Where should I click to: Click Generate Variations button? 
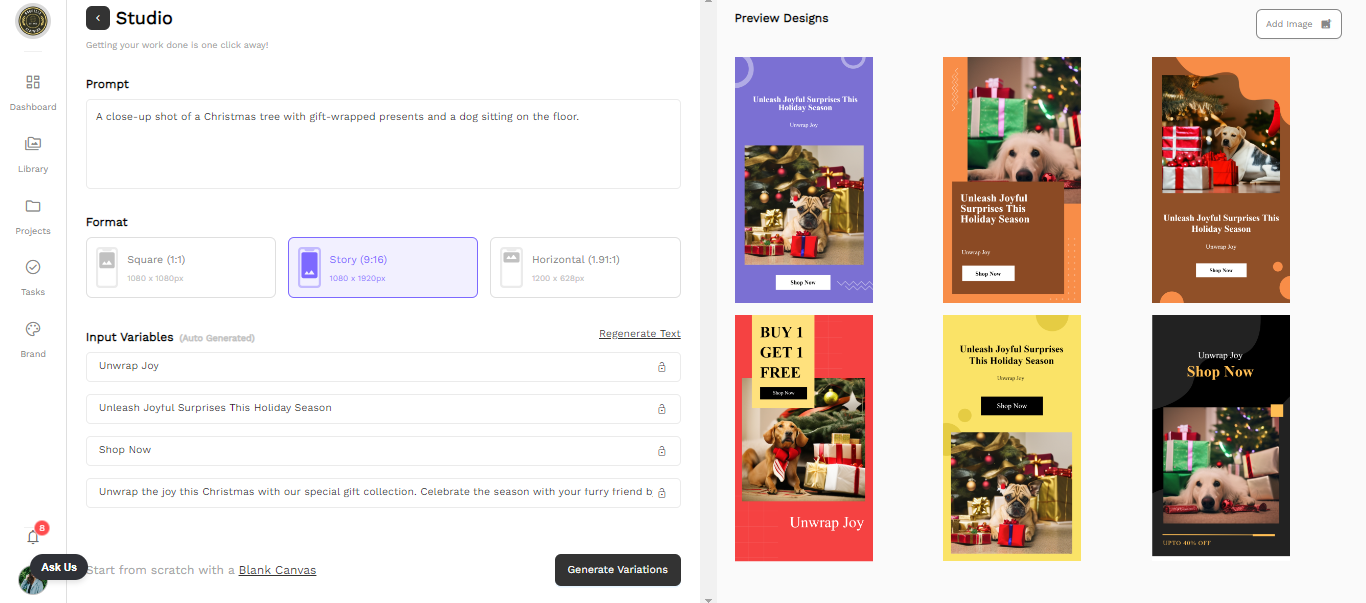(618, 570)
